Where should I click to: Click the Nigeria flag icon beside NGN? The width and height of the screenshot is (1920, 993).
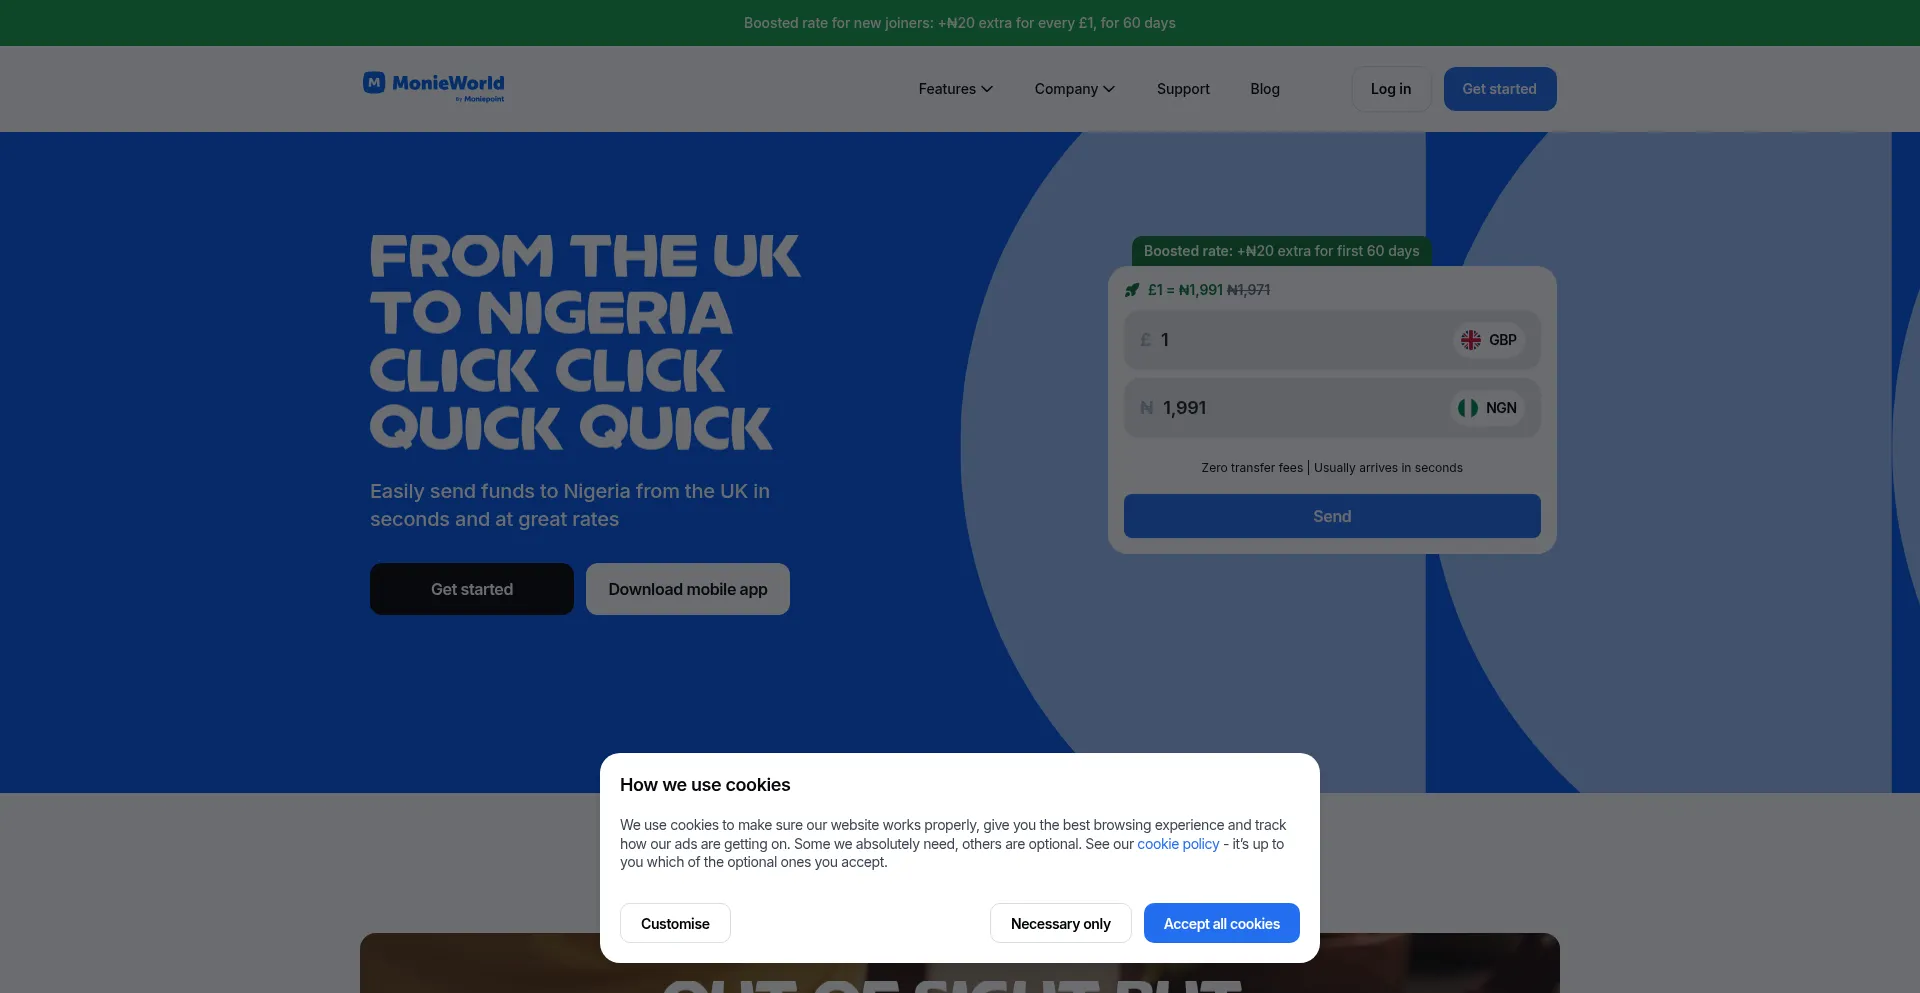coord(1468,408)
